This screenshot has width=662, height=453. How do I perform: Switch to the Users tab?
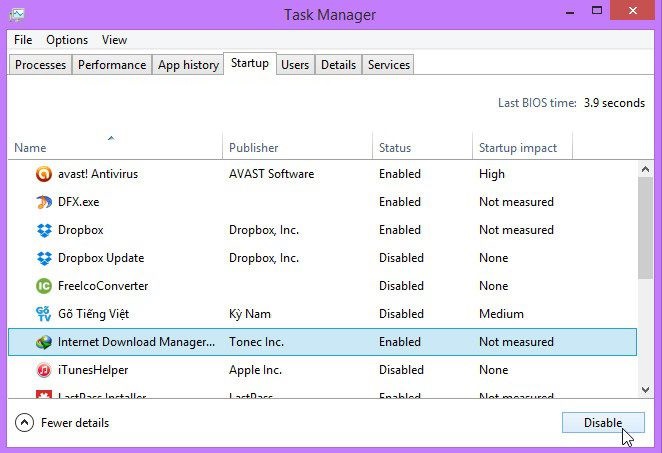tap(295, 65)
